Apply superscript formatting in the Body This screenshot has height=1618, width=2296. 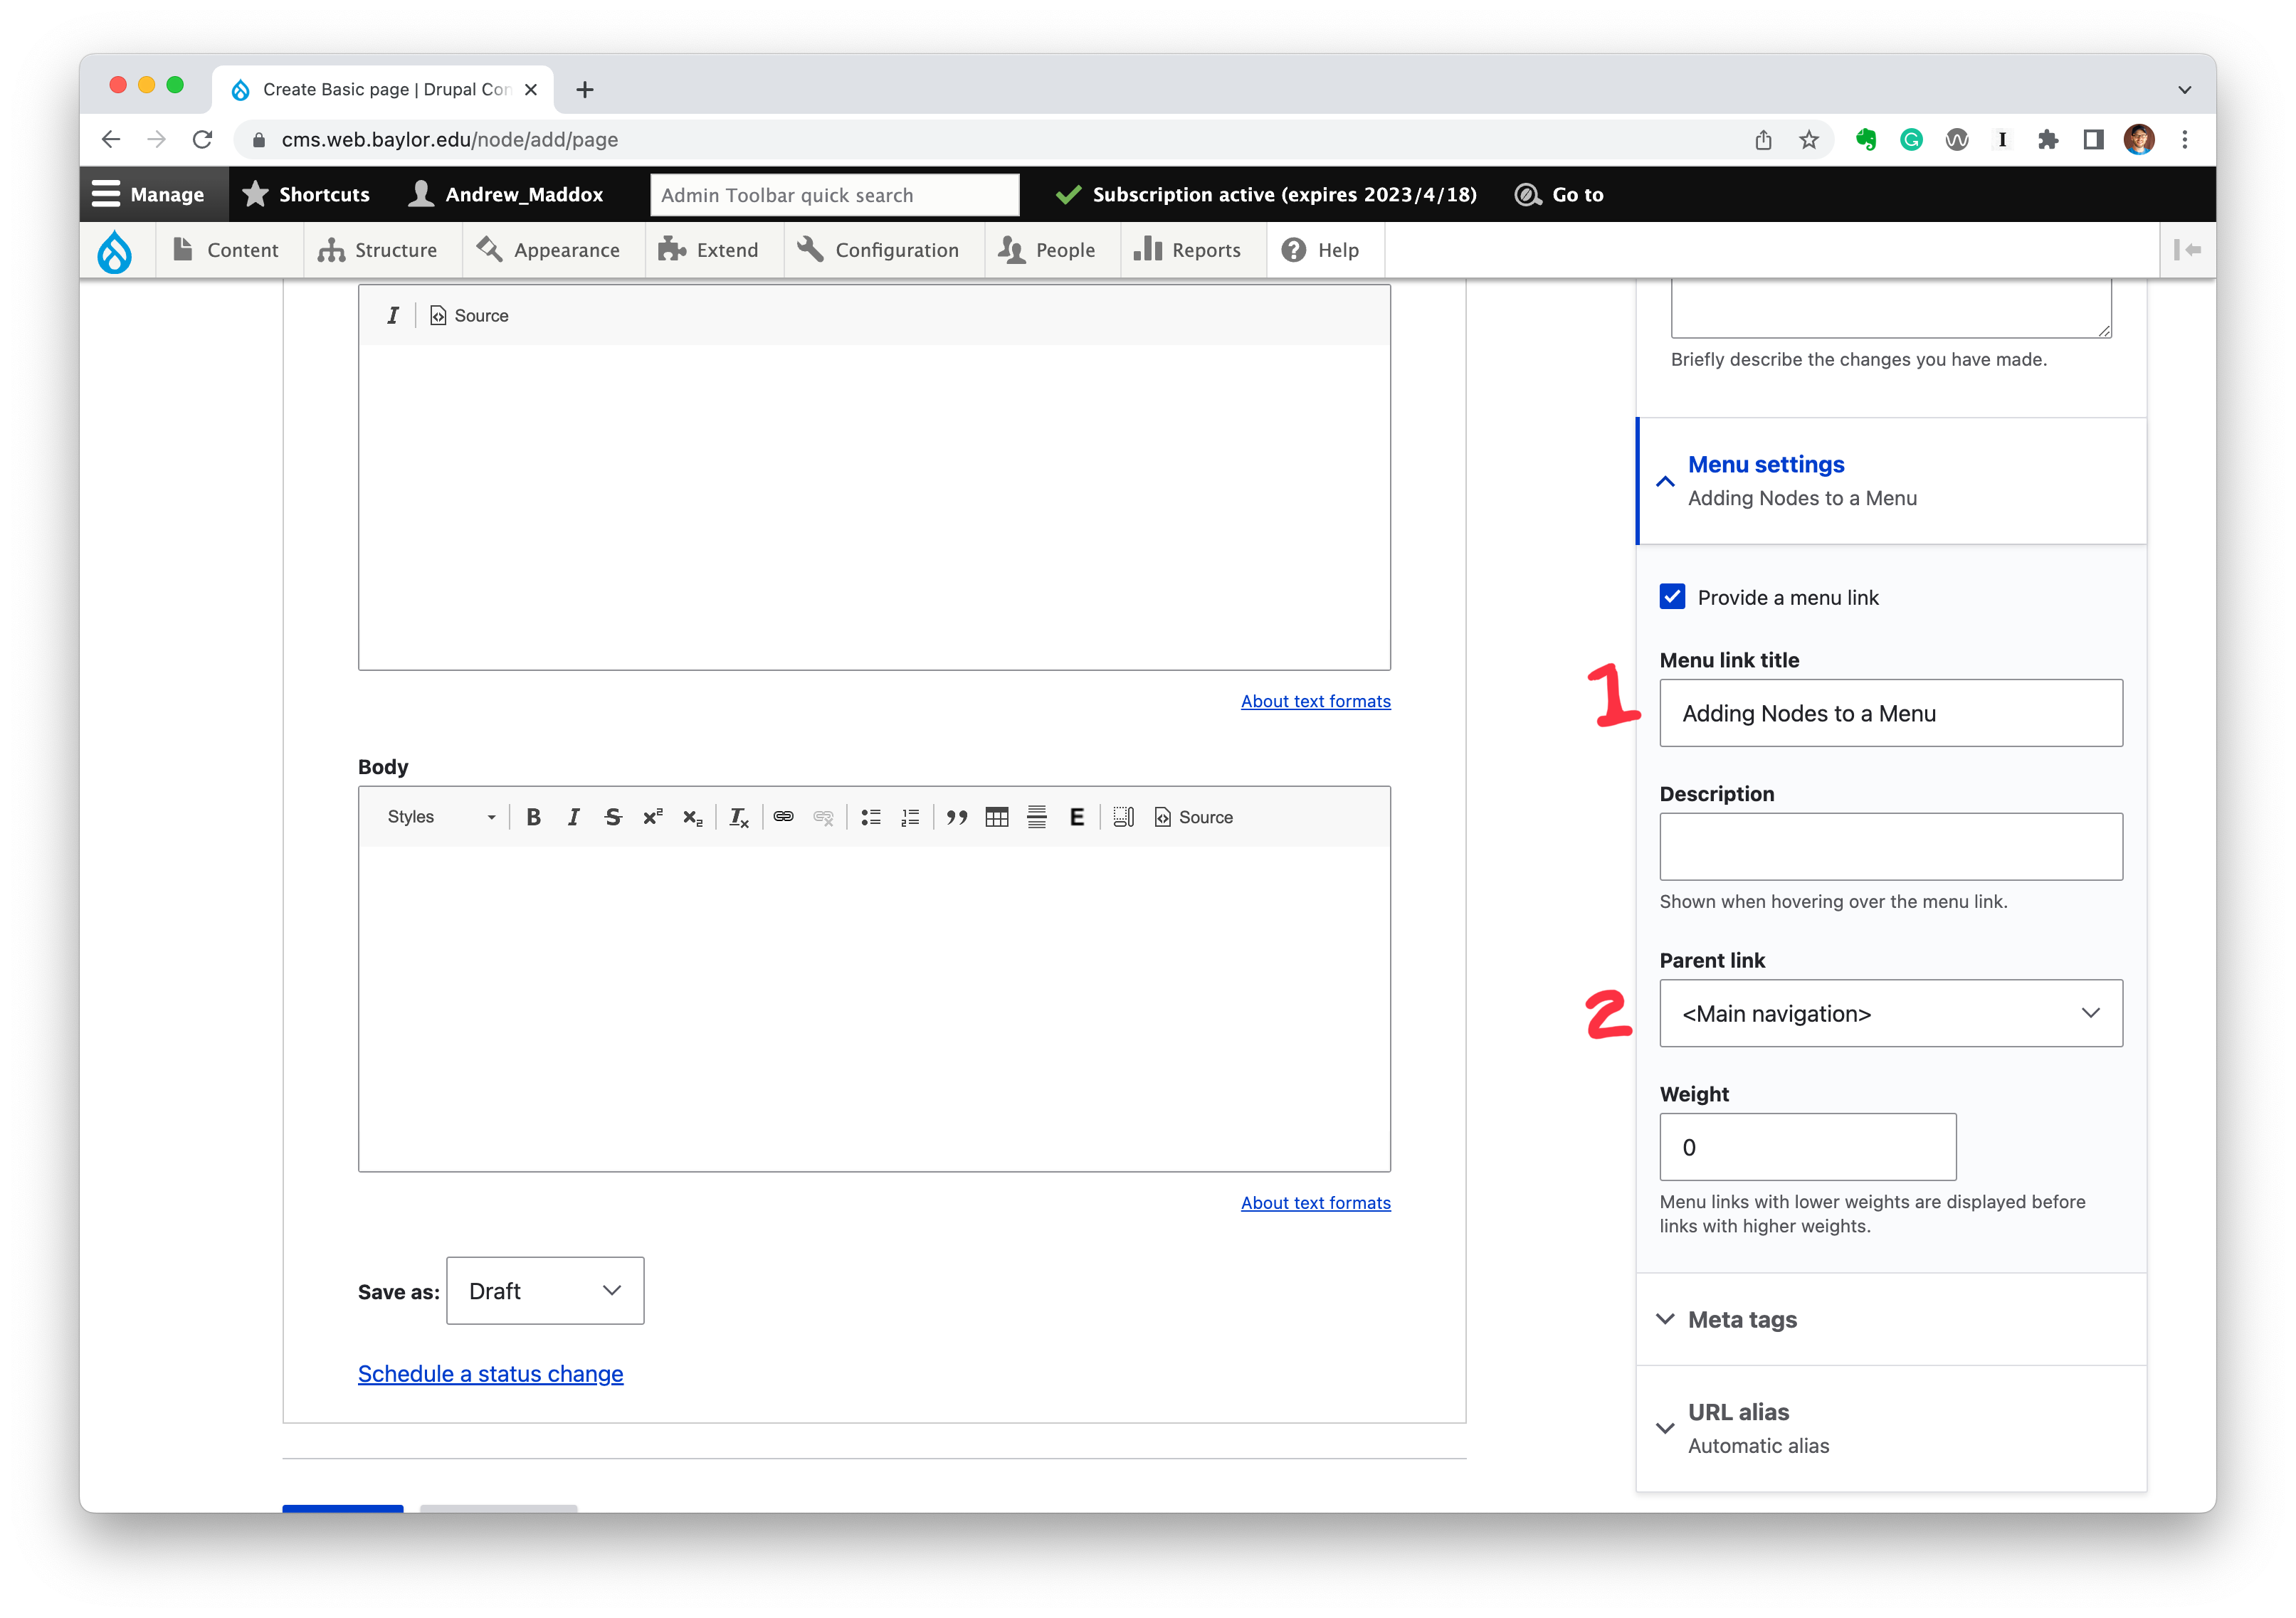coord(652,817)
